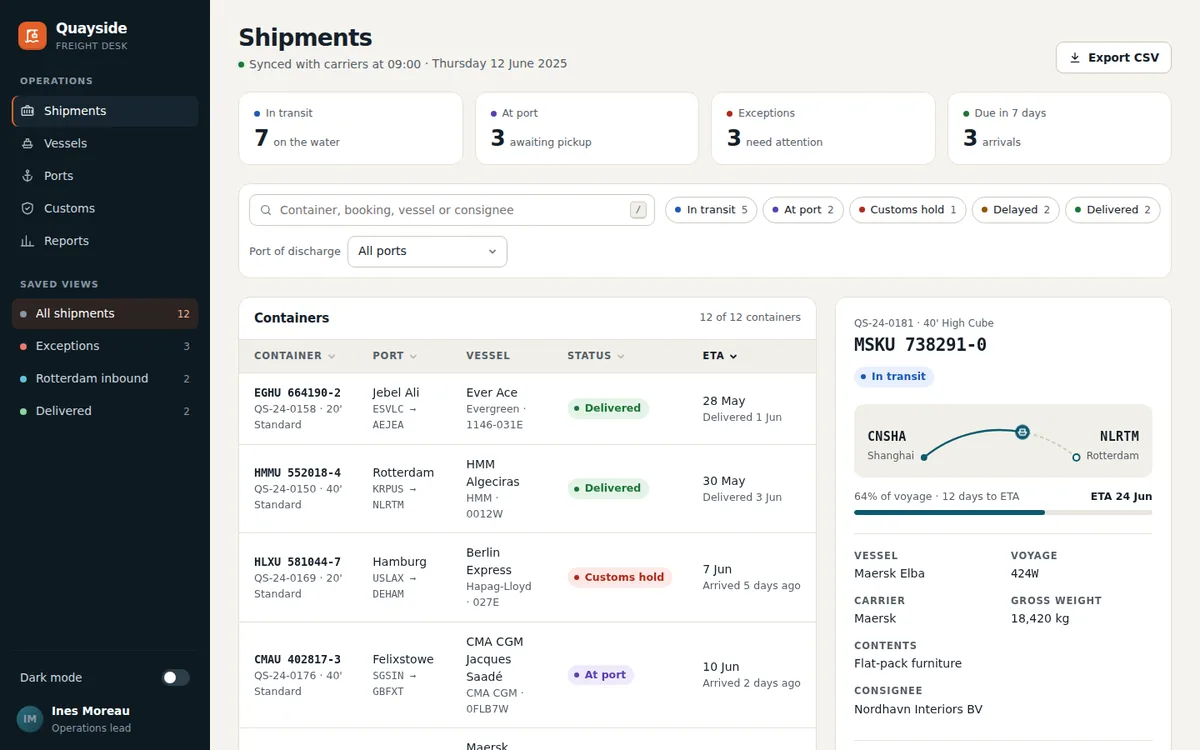Click the In transit badge in detail panel
This screenshot has height=750, width=1200.
pyautogui.click(x=894, y=377)
